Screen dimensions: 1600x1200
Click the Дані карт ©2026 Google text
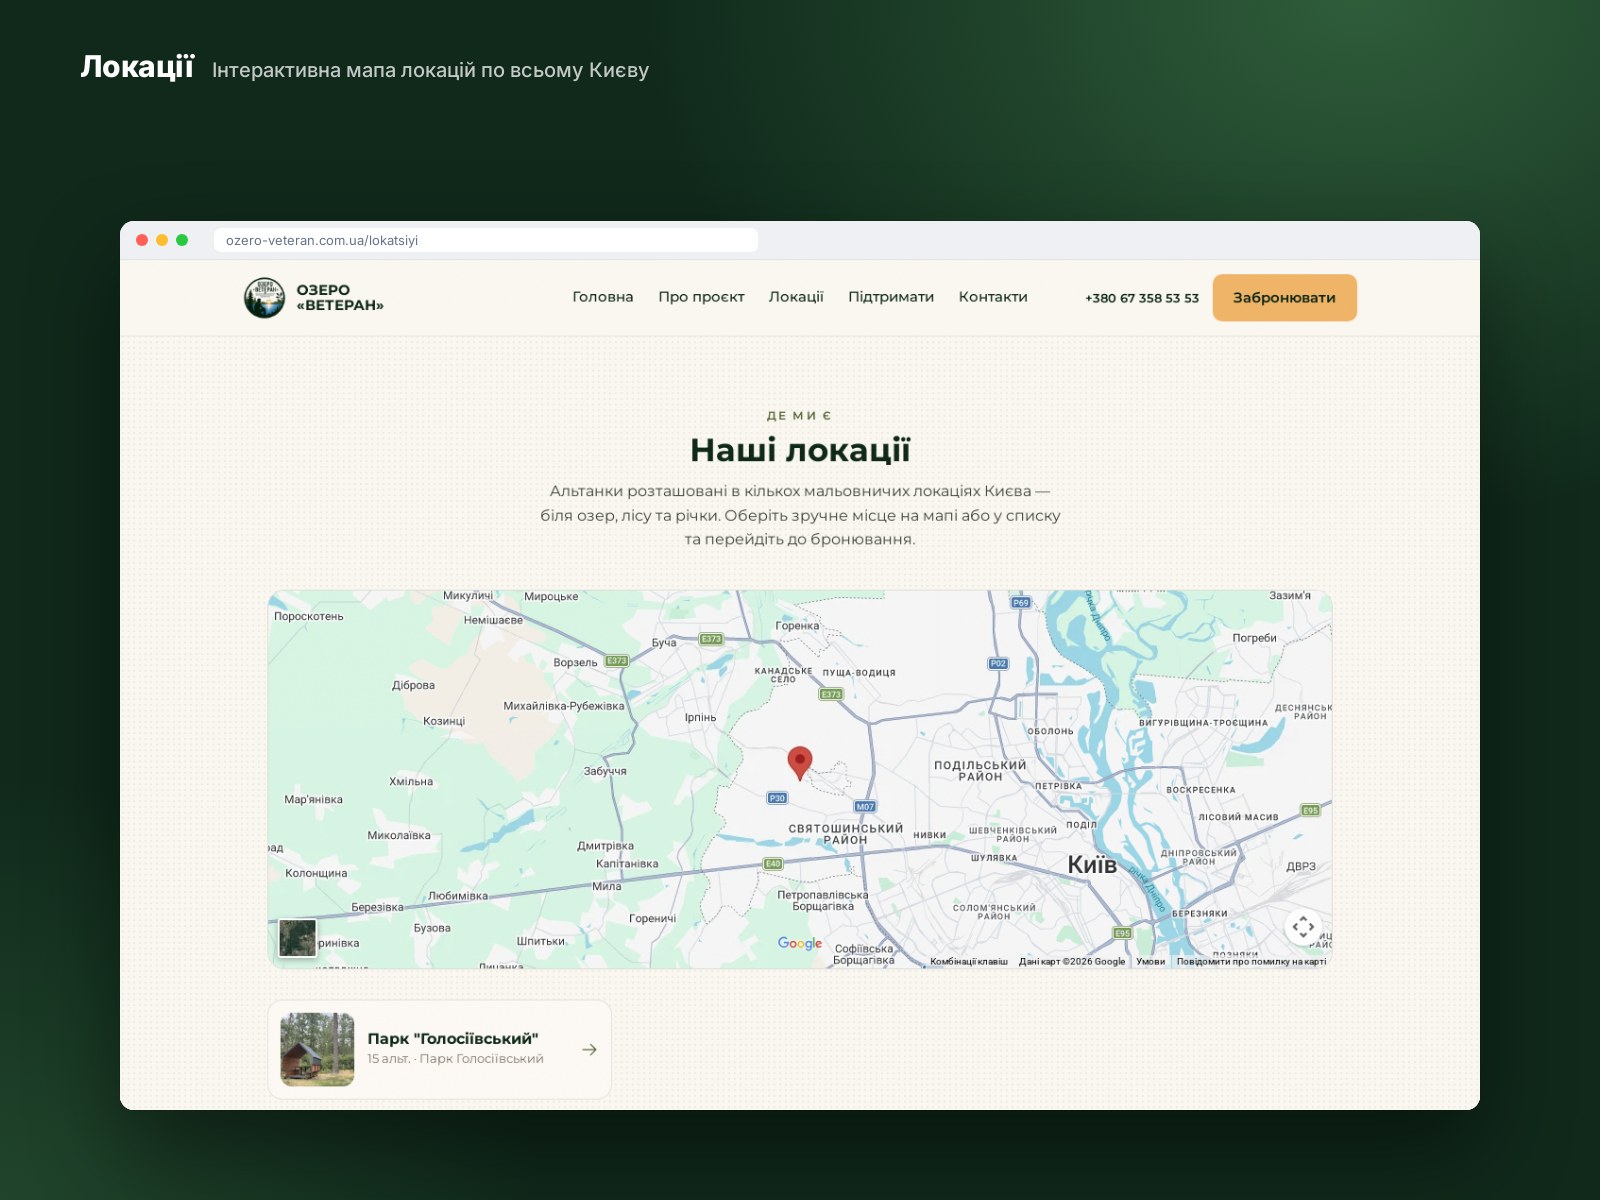(1072, 962)
